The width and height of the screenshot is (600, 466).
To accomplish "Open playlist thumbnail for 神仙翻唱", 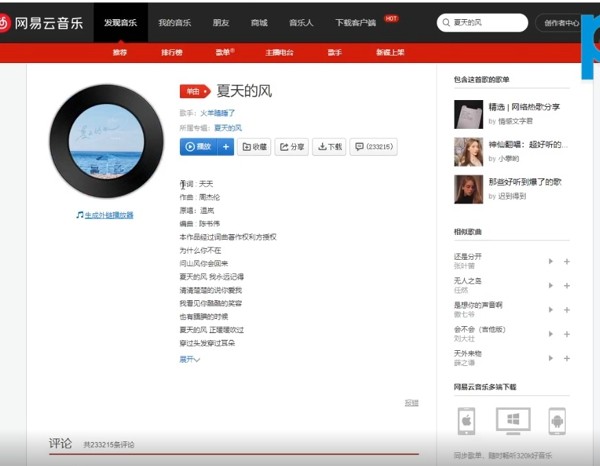I will pyautogui.click(x=468, y=152).
